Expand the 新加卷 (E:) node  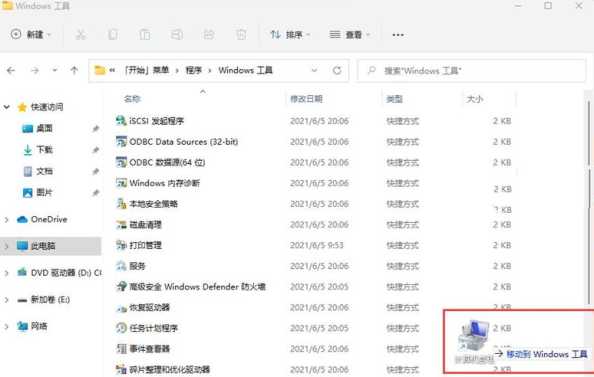[6, 300]
